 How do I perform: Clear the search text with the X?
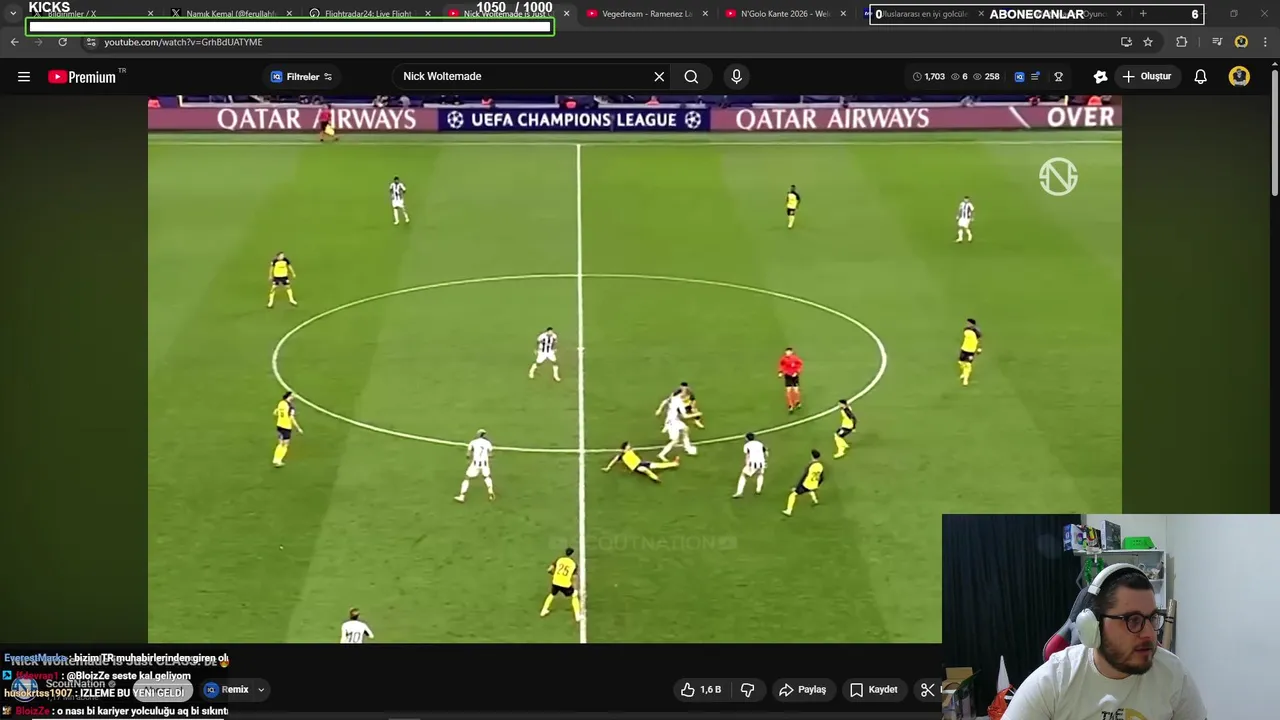click(x=659, y=77)
